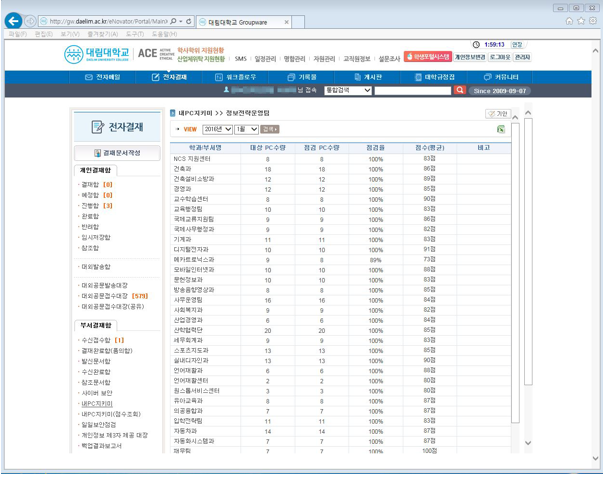Viewport: 608px width, 482px height.
Task: Click the orange search button in the dark bar
Action: [459, 90]
